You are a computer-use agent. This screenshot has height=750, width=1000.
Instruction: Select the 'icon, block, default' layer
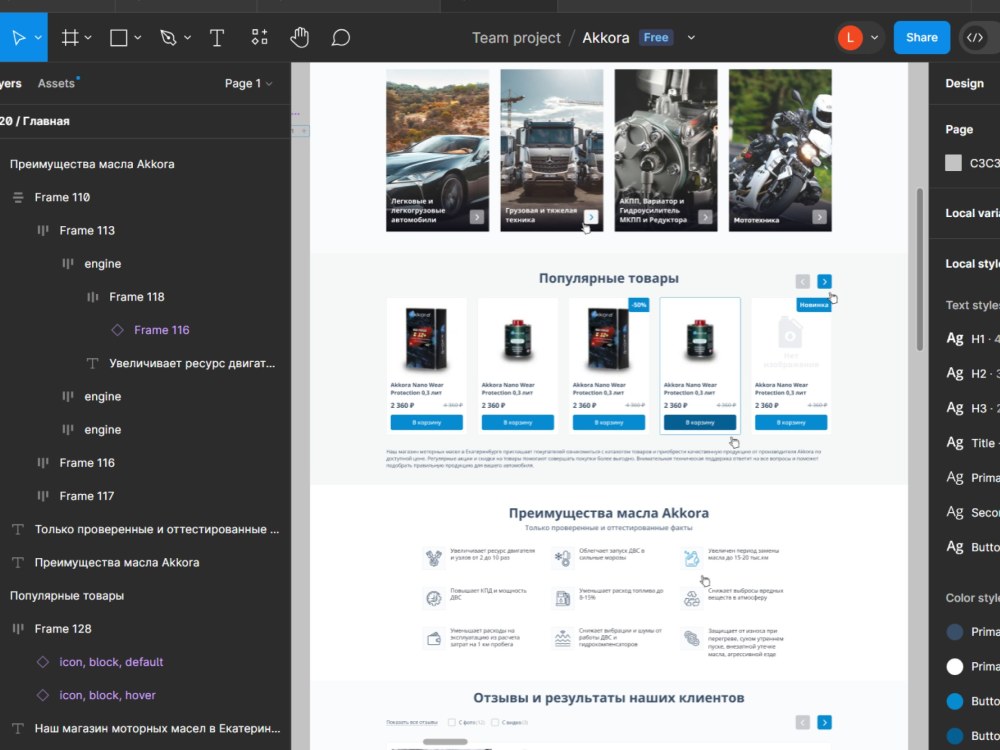pyautogui.click(x=111, y=661)
